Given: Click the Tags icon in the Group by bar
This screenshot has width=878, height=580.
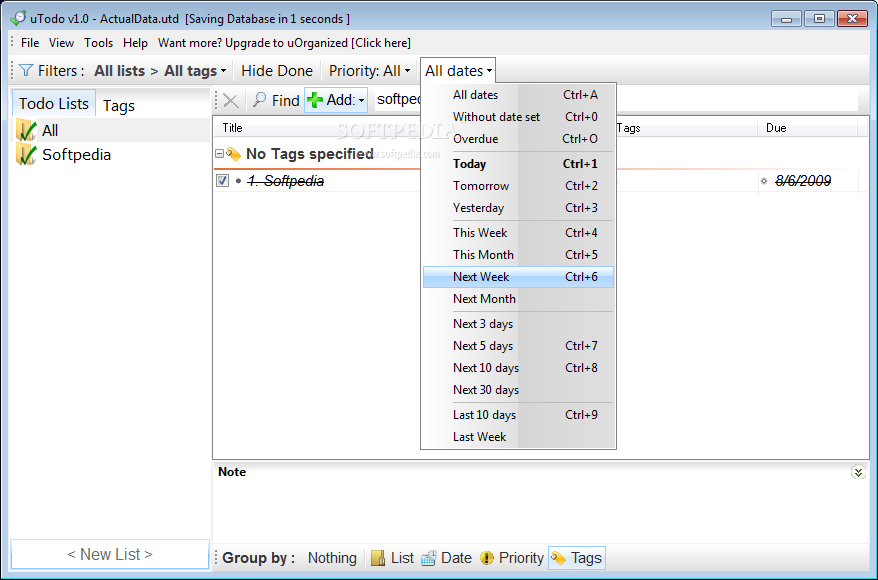Looking at the screenshot, I should point(558,558).
